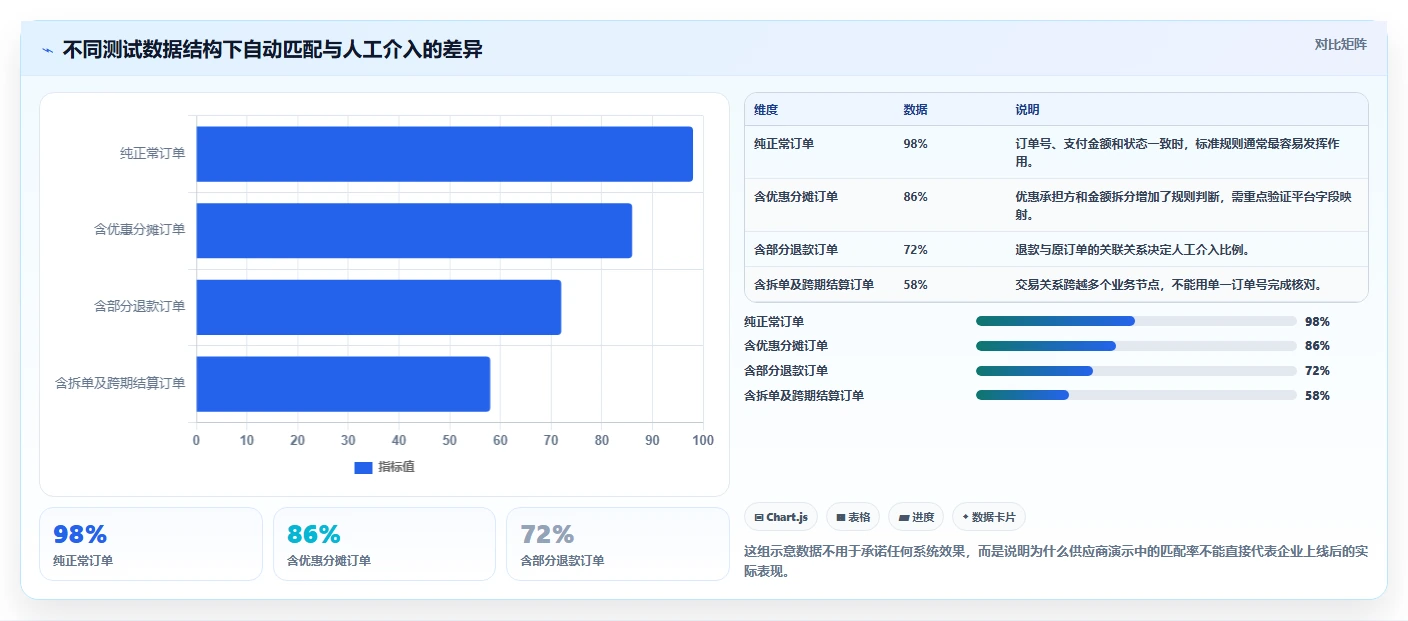This screenshot has height=621, width=1408.
Task: Click the 含部分退款订单 label on the chart axis
Action: point(140,307)
